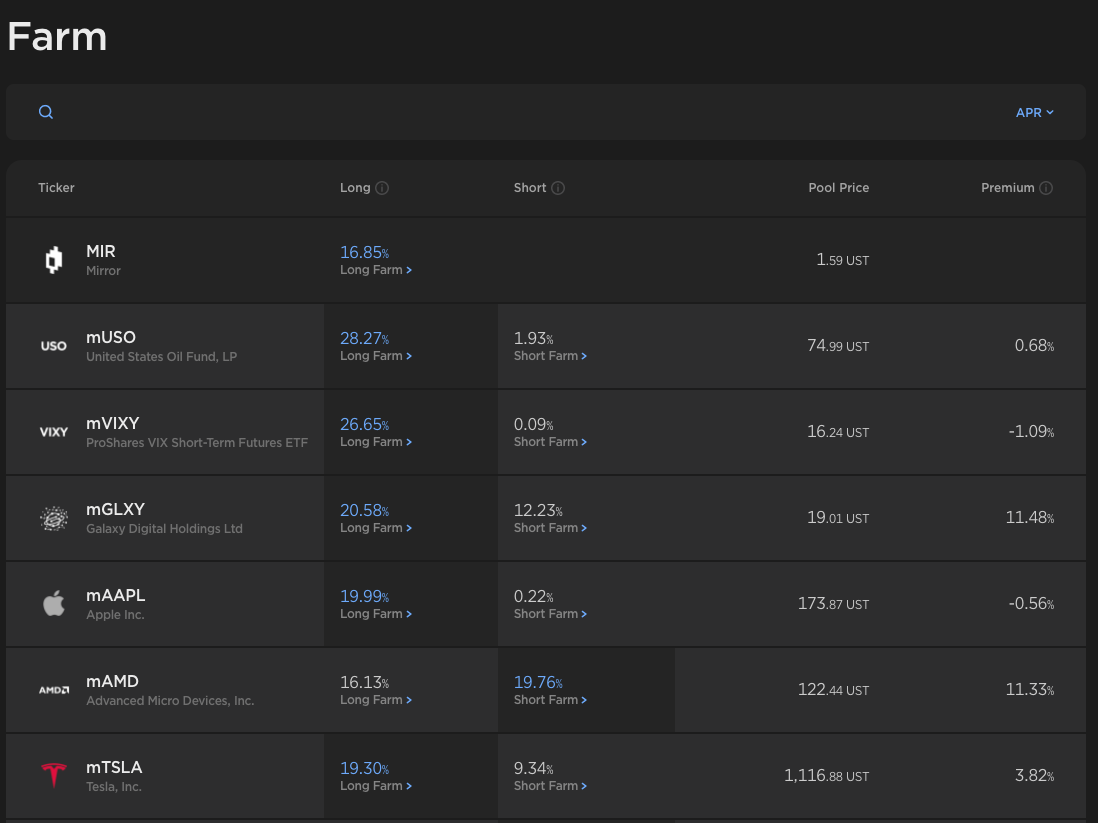Click the mGLXY Galaxy Digital logo
Screen dimensions: 1098x823
pyautogui.click(x=54, y=518)
